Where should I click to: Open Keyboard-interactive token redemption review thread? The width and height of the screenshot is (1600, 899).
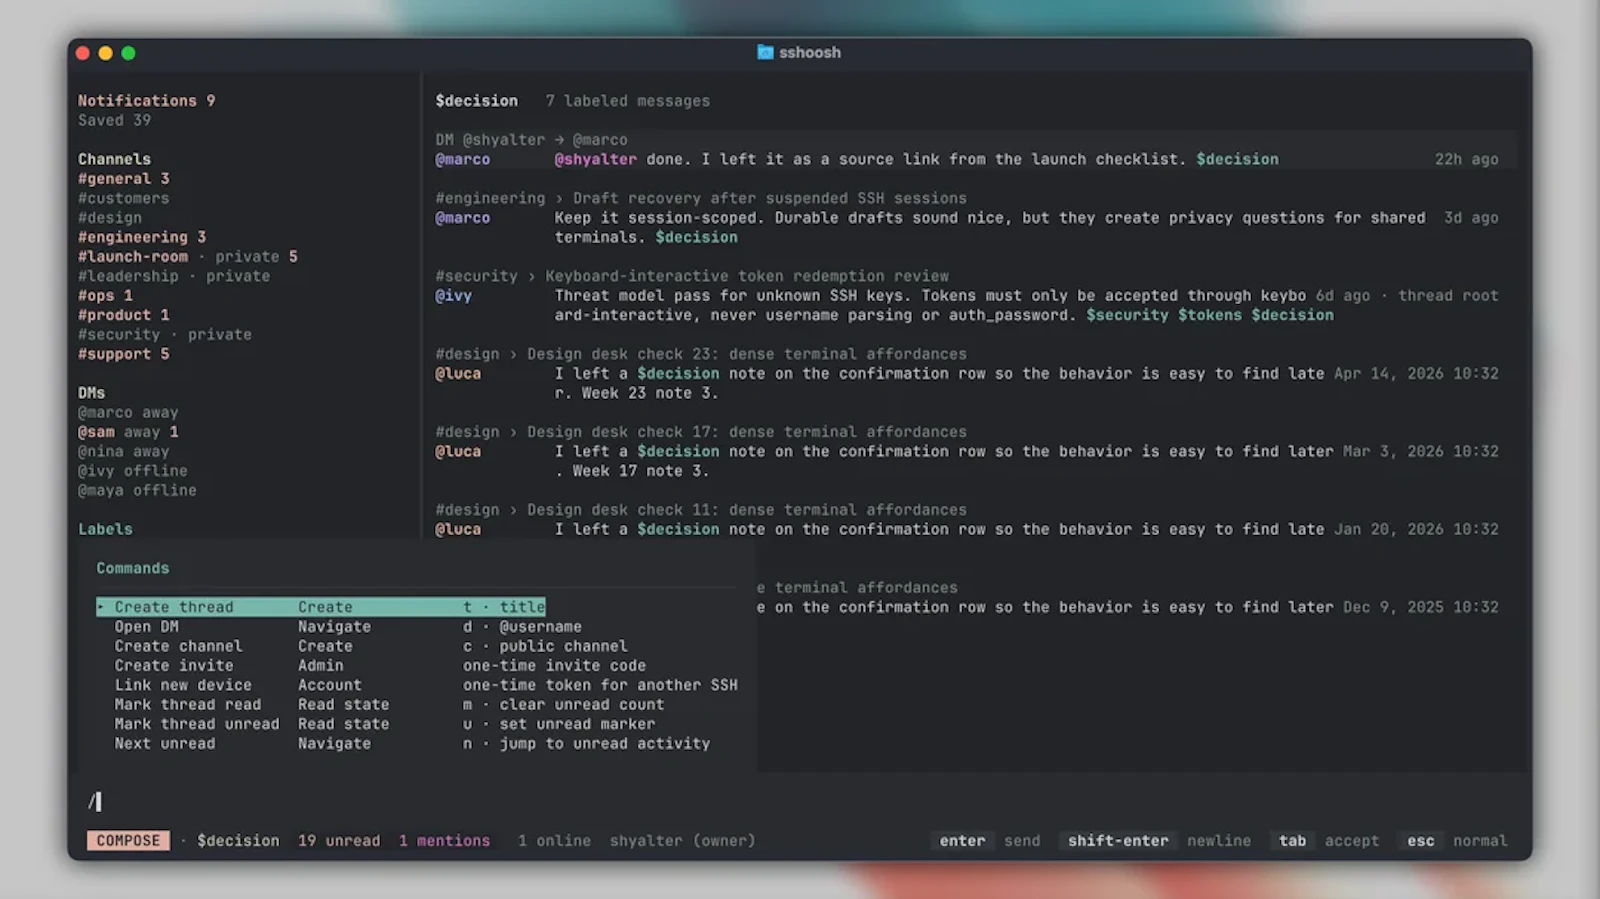click(x=746, y=276)
